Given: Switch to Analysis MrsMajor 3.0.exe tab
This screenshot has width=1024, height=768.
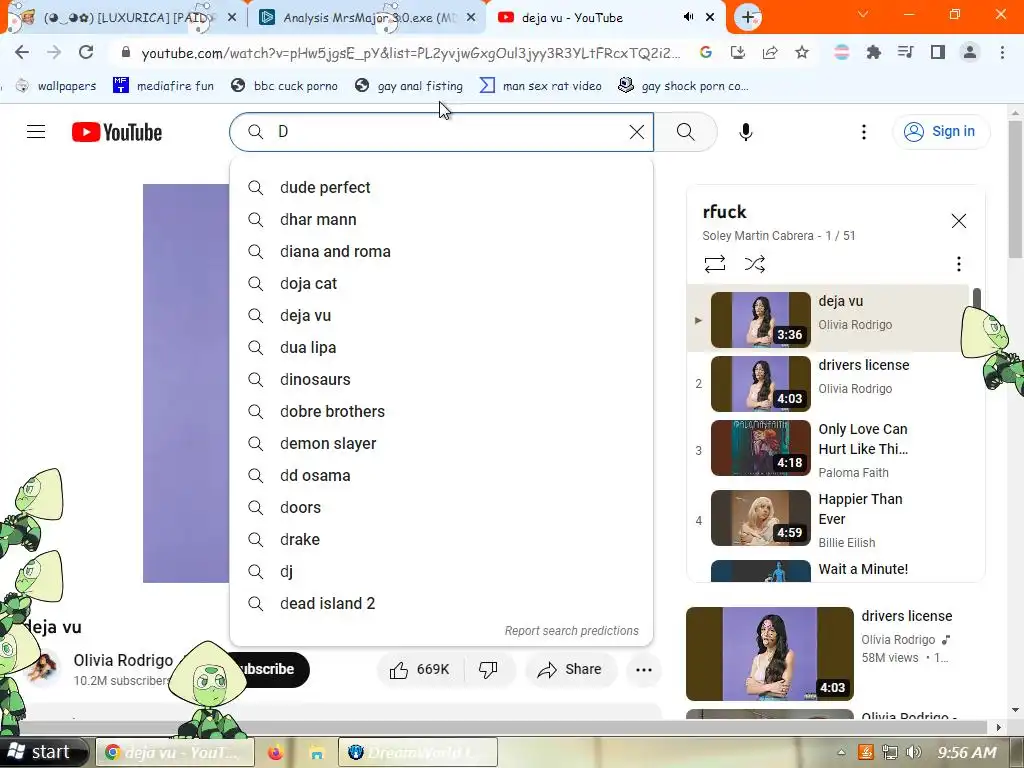Looking at the screenshot, I should click(368, 18).
